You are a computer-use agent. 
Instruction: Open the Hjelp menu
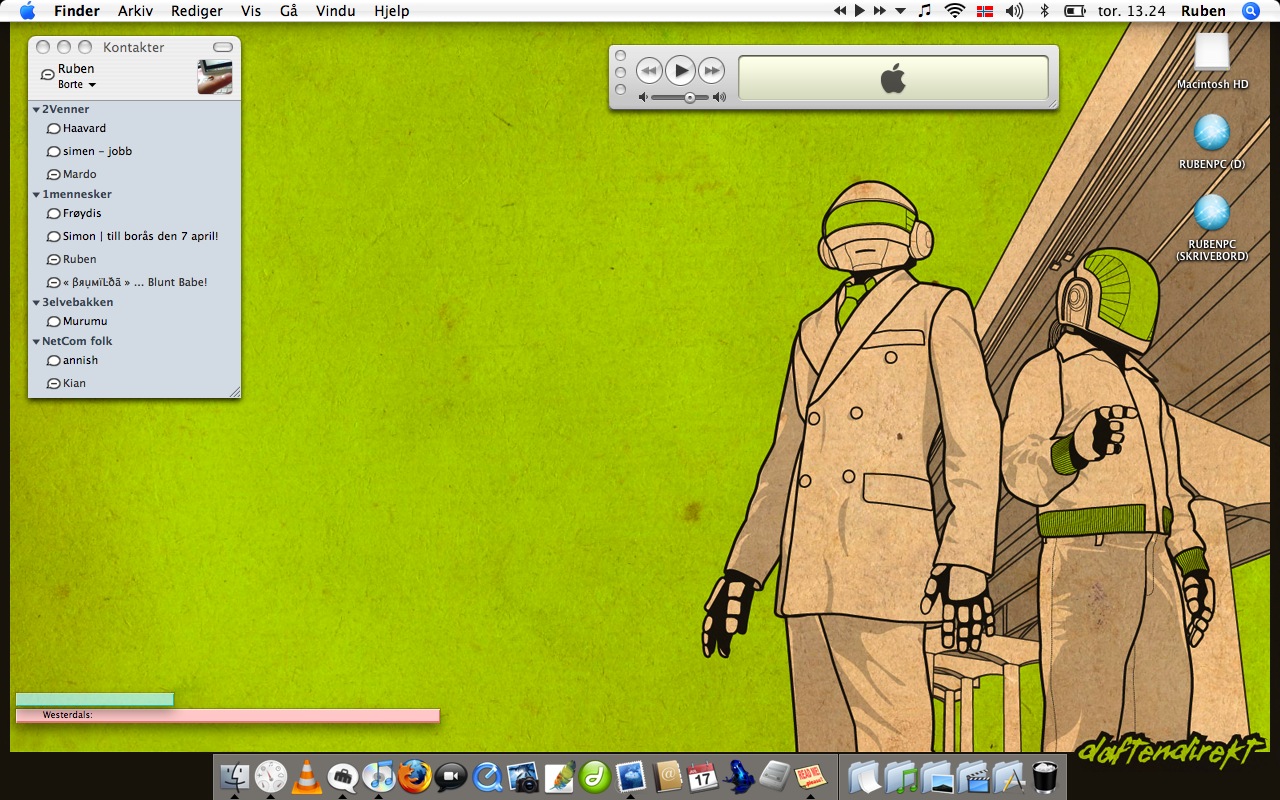click(391, 11)
